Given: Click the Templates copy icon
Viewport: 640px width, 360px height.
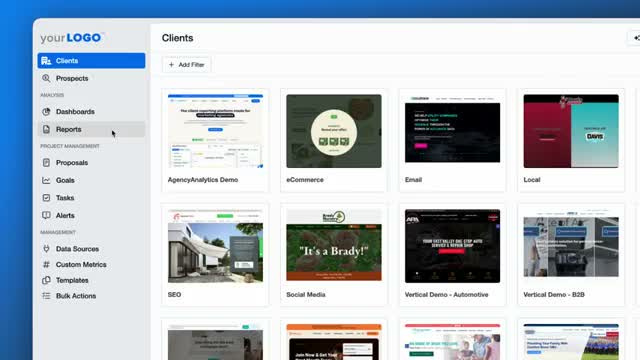Looking at the screenshot, I should click(x=46, y=280).
